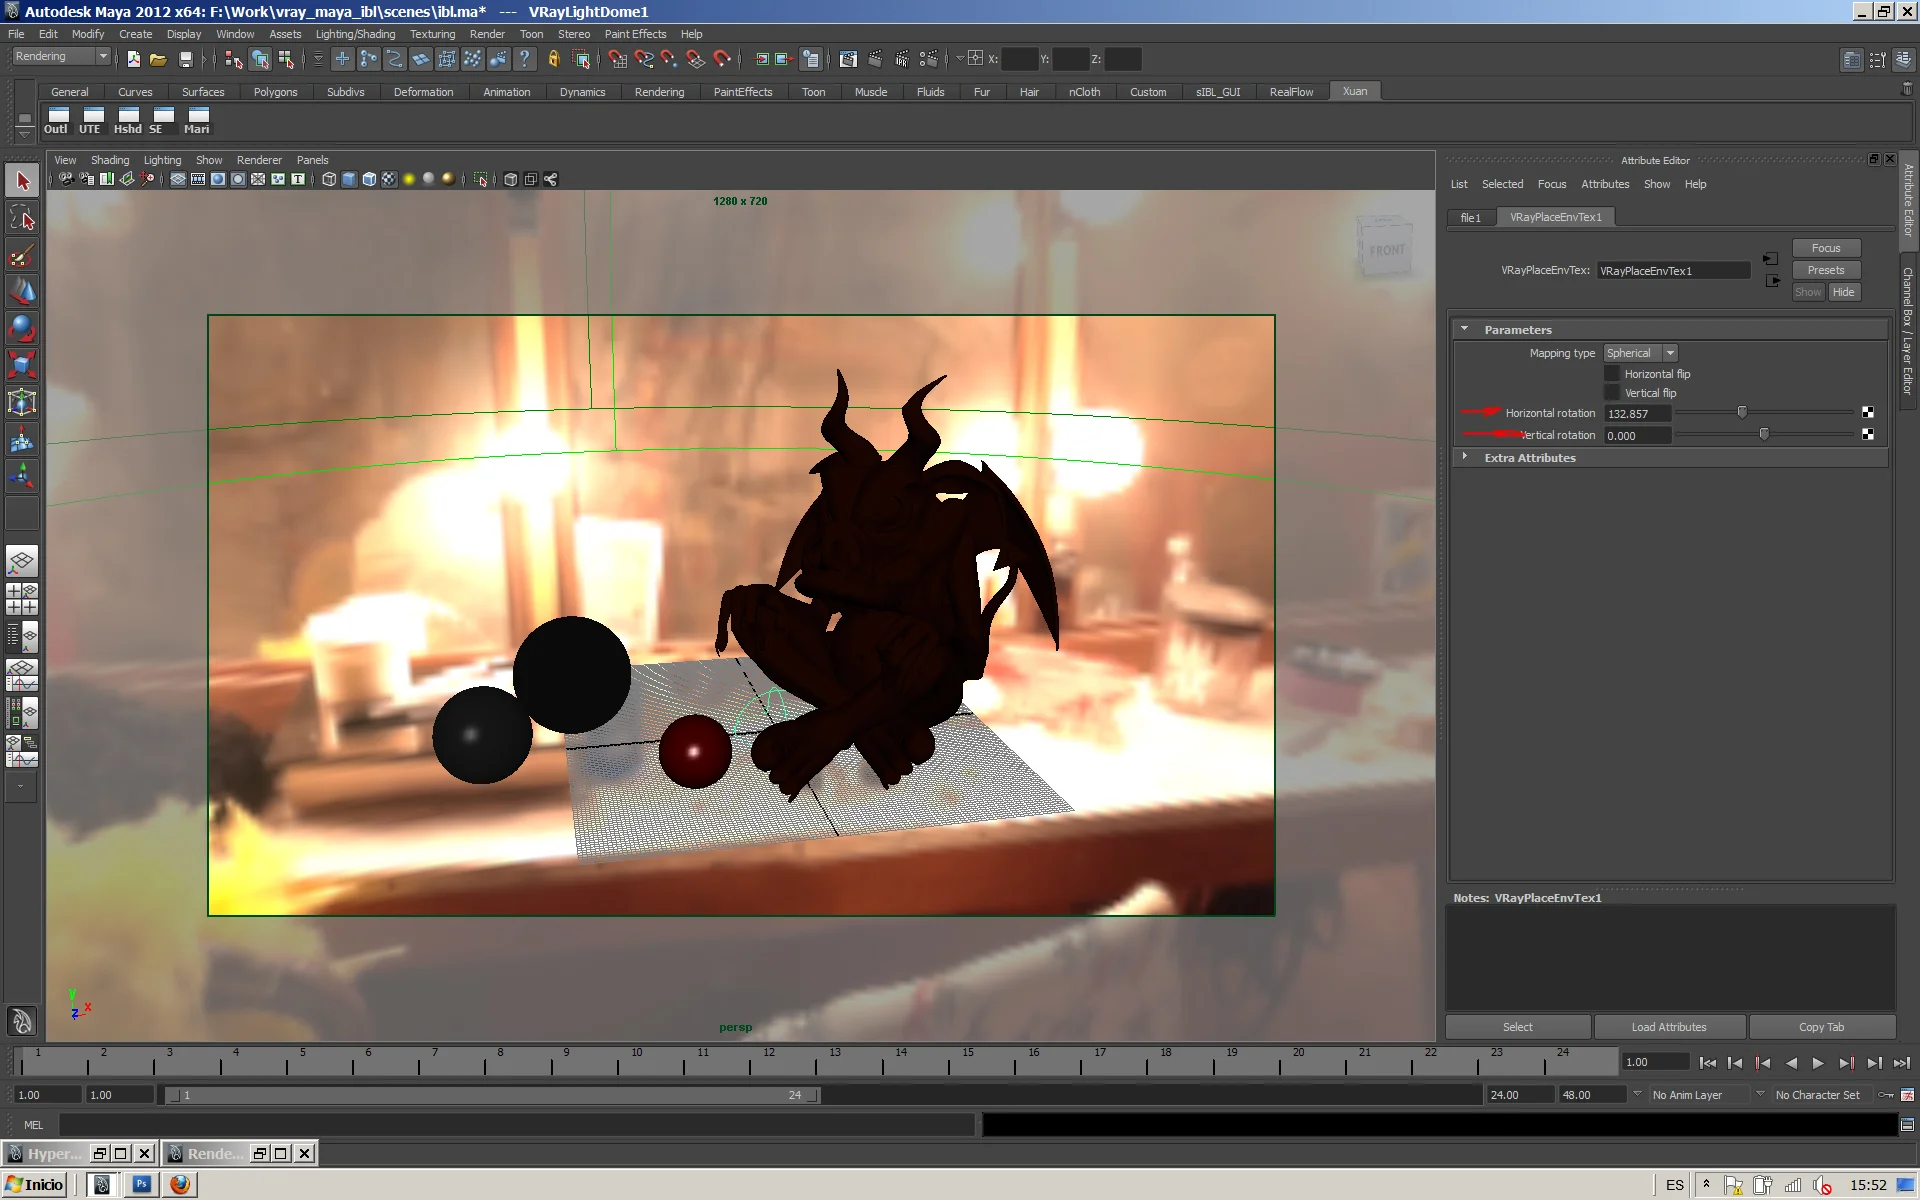This screenshot has width=1920, height=1200.
Task: Choose the Paint Selection tool
Action: [x=22, y=255]
